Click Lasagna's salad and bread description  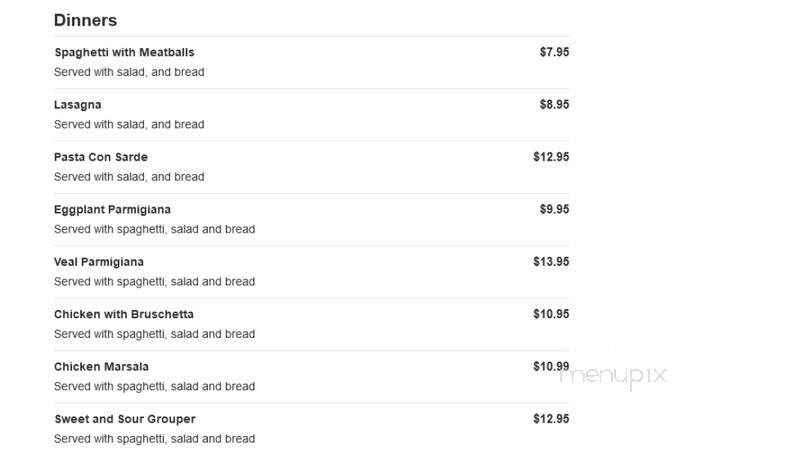click(x=129, y=125)
